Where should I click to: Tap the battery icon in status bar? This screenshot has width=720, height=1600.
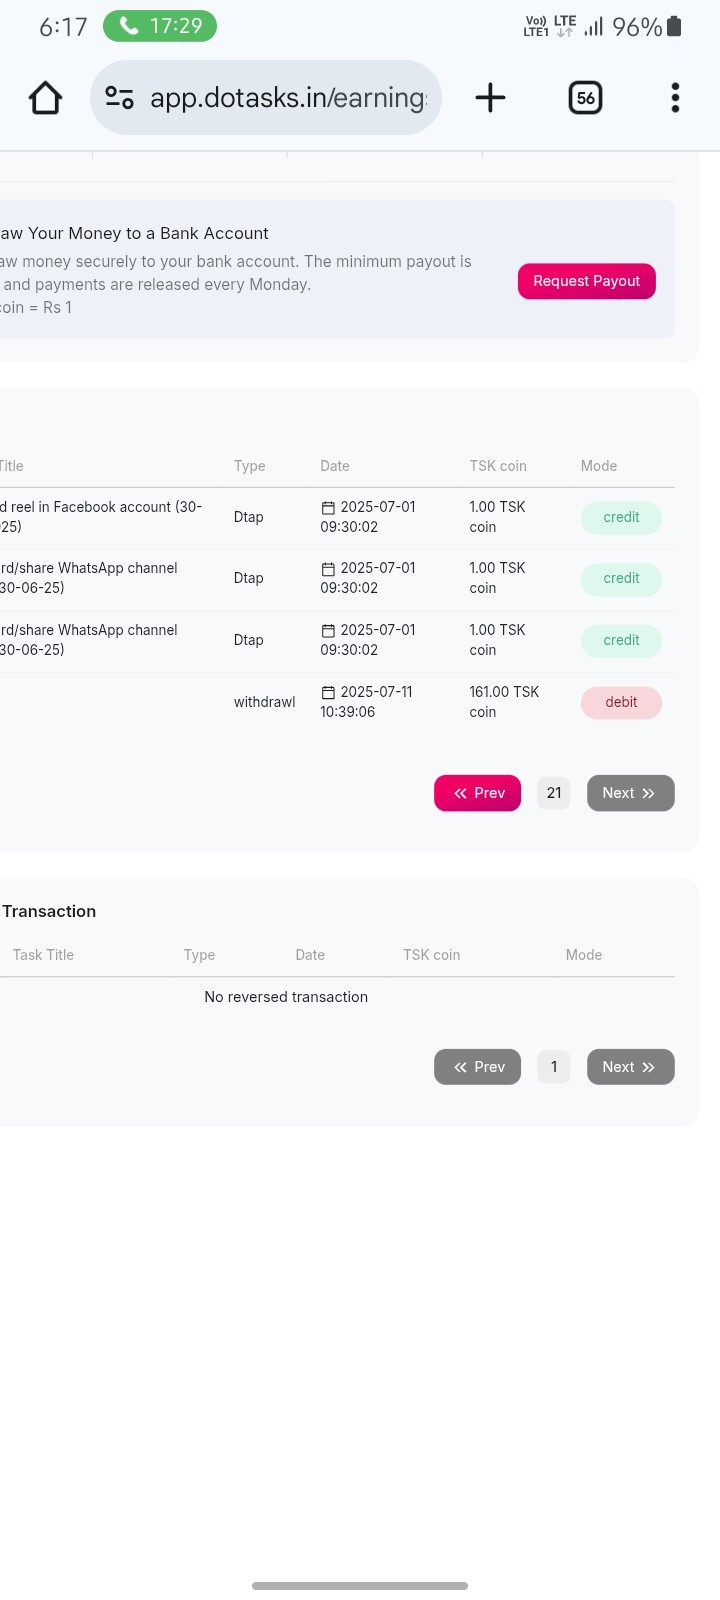[x=675, y=26]
